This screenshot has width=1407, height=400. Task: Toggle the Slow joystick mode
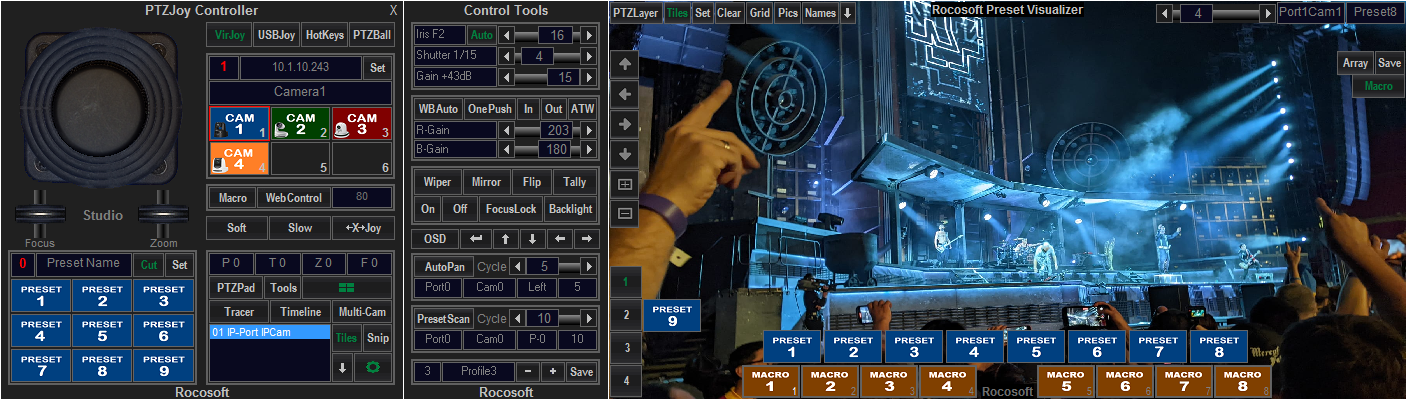(x=300, y=228)
